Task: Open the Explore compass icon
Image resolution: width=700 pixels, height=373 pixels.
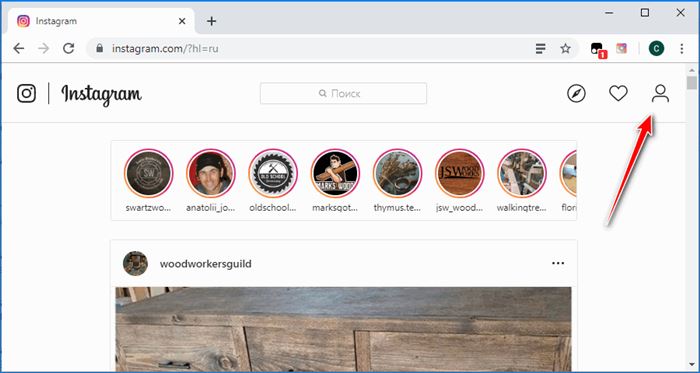Action: pyautogui.click(x=576, y=94)
